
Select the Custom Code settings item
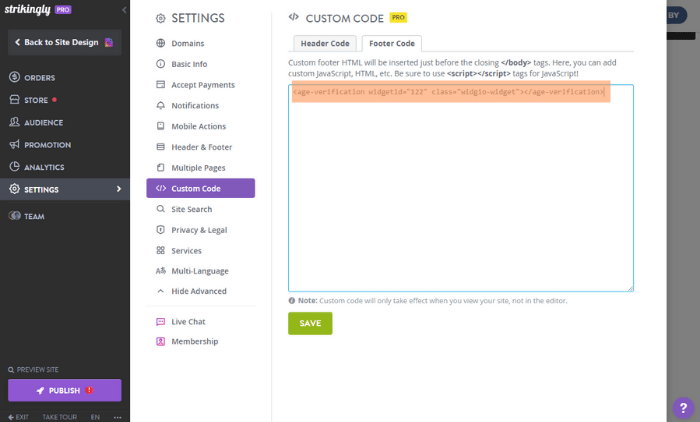tap(200, 188)
